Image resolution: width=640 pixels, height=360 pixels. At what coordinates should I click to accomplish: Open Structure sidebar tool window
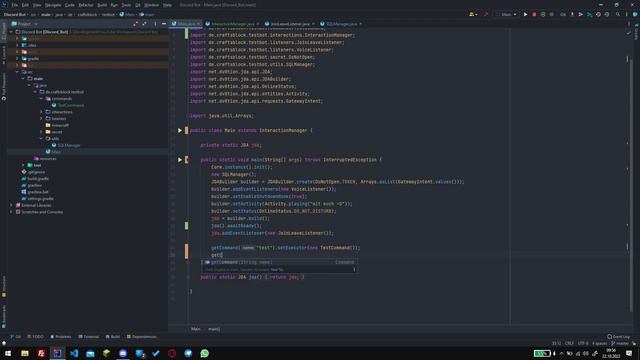pyautogui.click(x=4, y=286)
